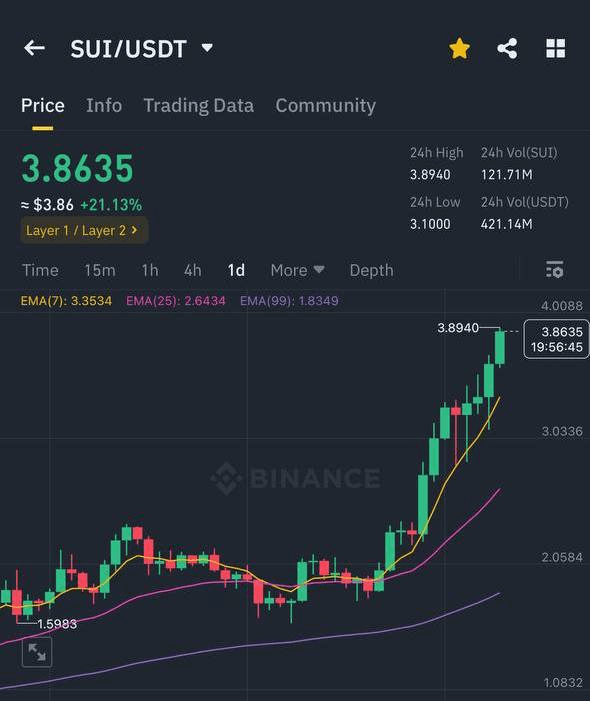
Task: Toggle the favorite star for SUI/USDT
Action: (x=459, y=48)
